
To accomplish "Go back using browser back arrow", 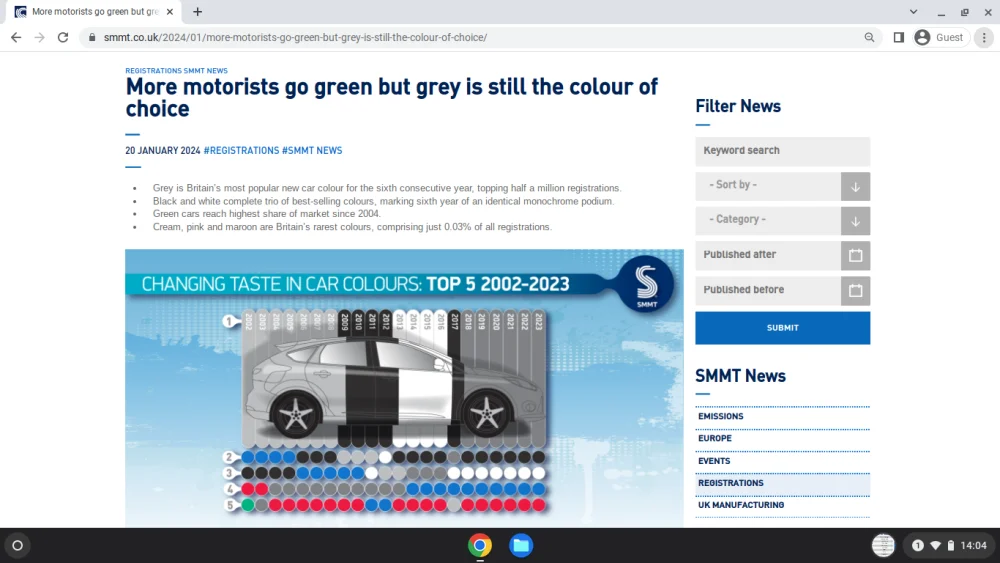I will coord(16,38).
